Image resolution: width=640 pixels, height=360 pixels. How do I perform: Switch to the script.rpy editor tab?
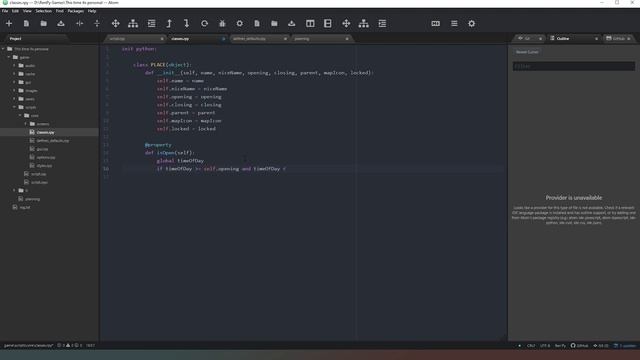click(135, 39)
